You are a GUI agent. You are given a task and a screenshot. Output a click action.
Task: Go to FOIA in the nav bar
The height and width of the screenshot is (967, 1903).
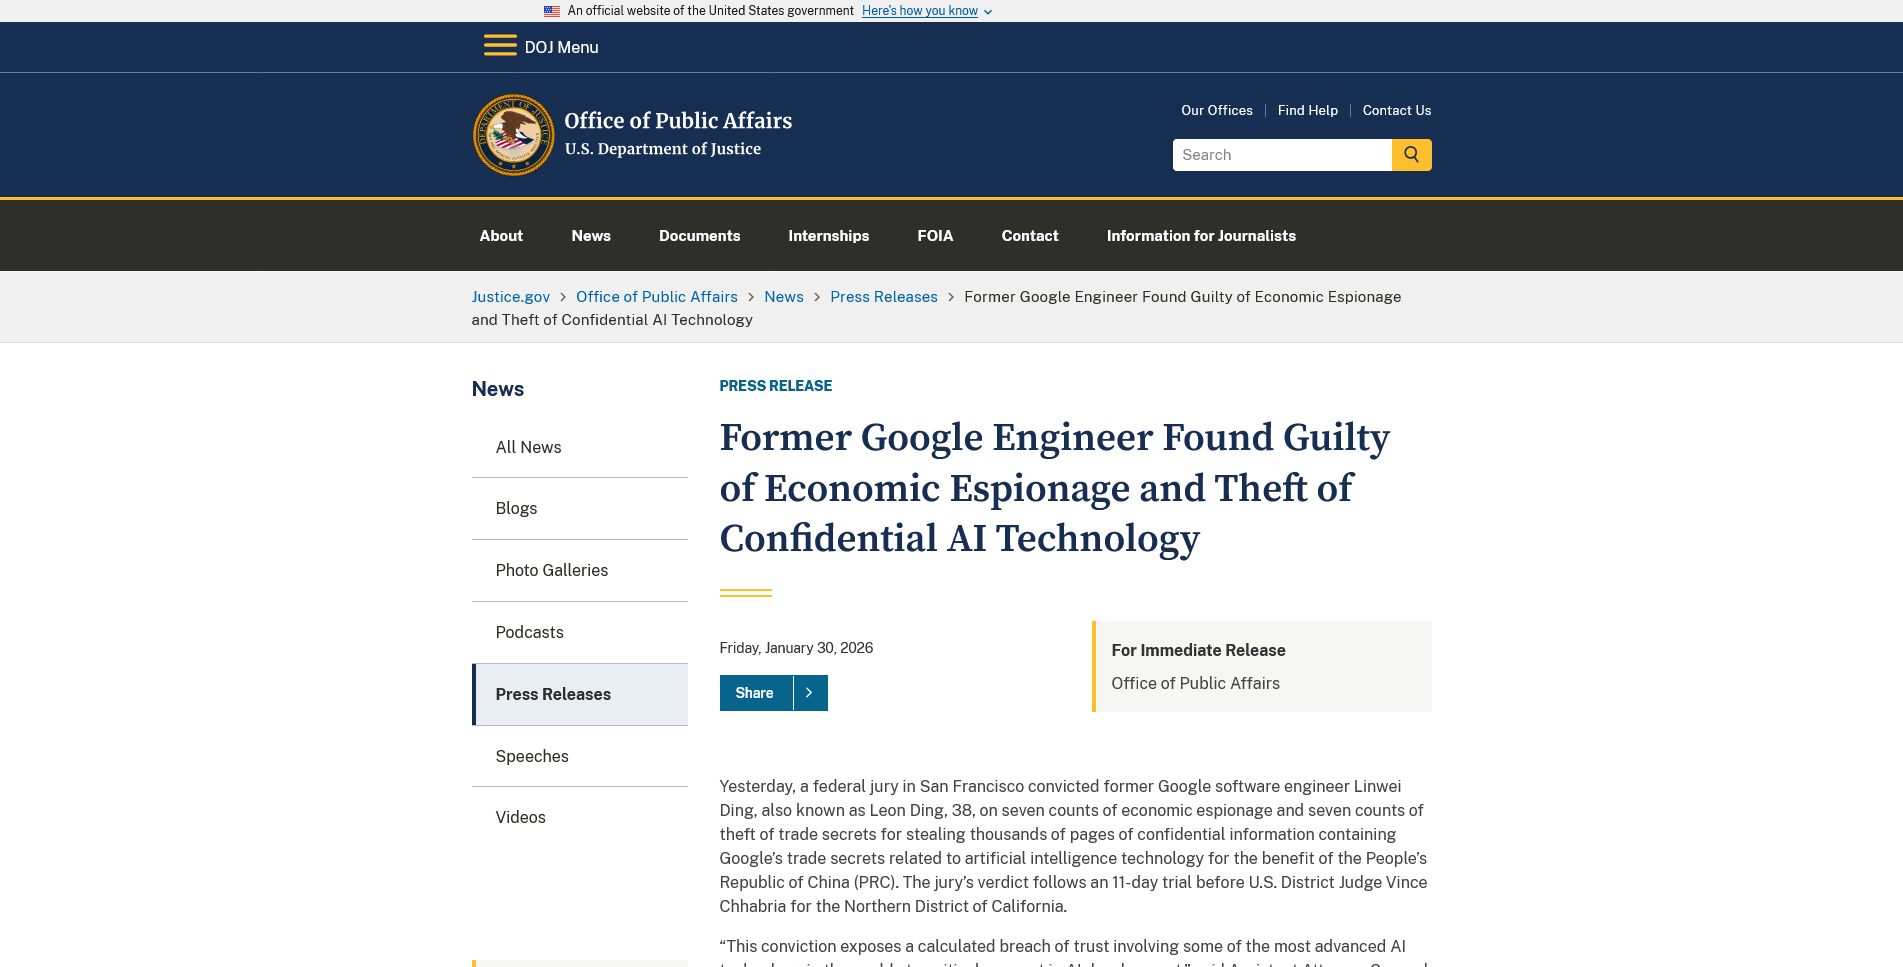point(935,236)
